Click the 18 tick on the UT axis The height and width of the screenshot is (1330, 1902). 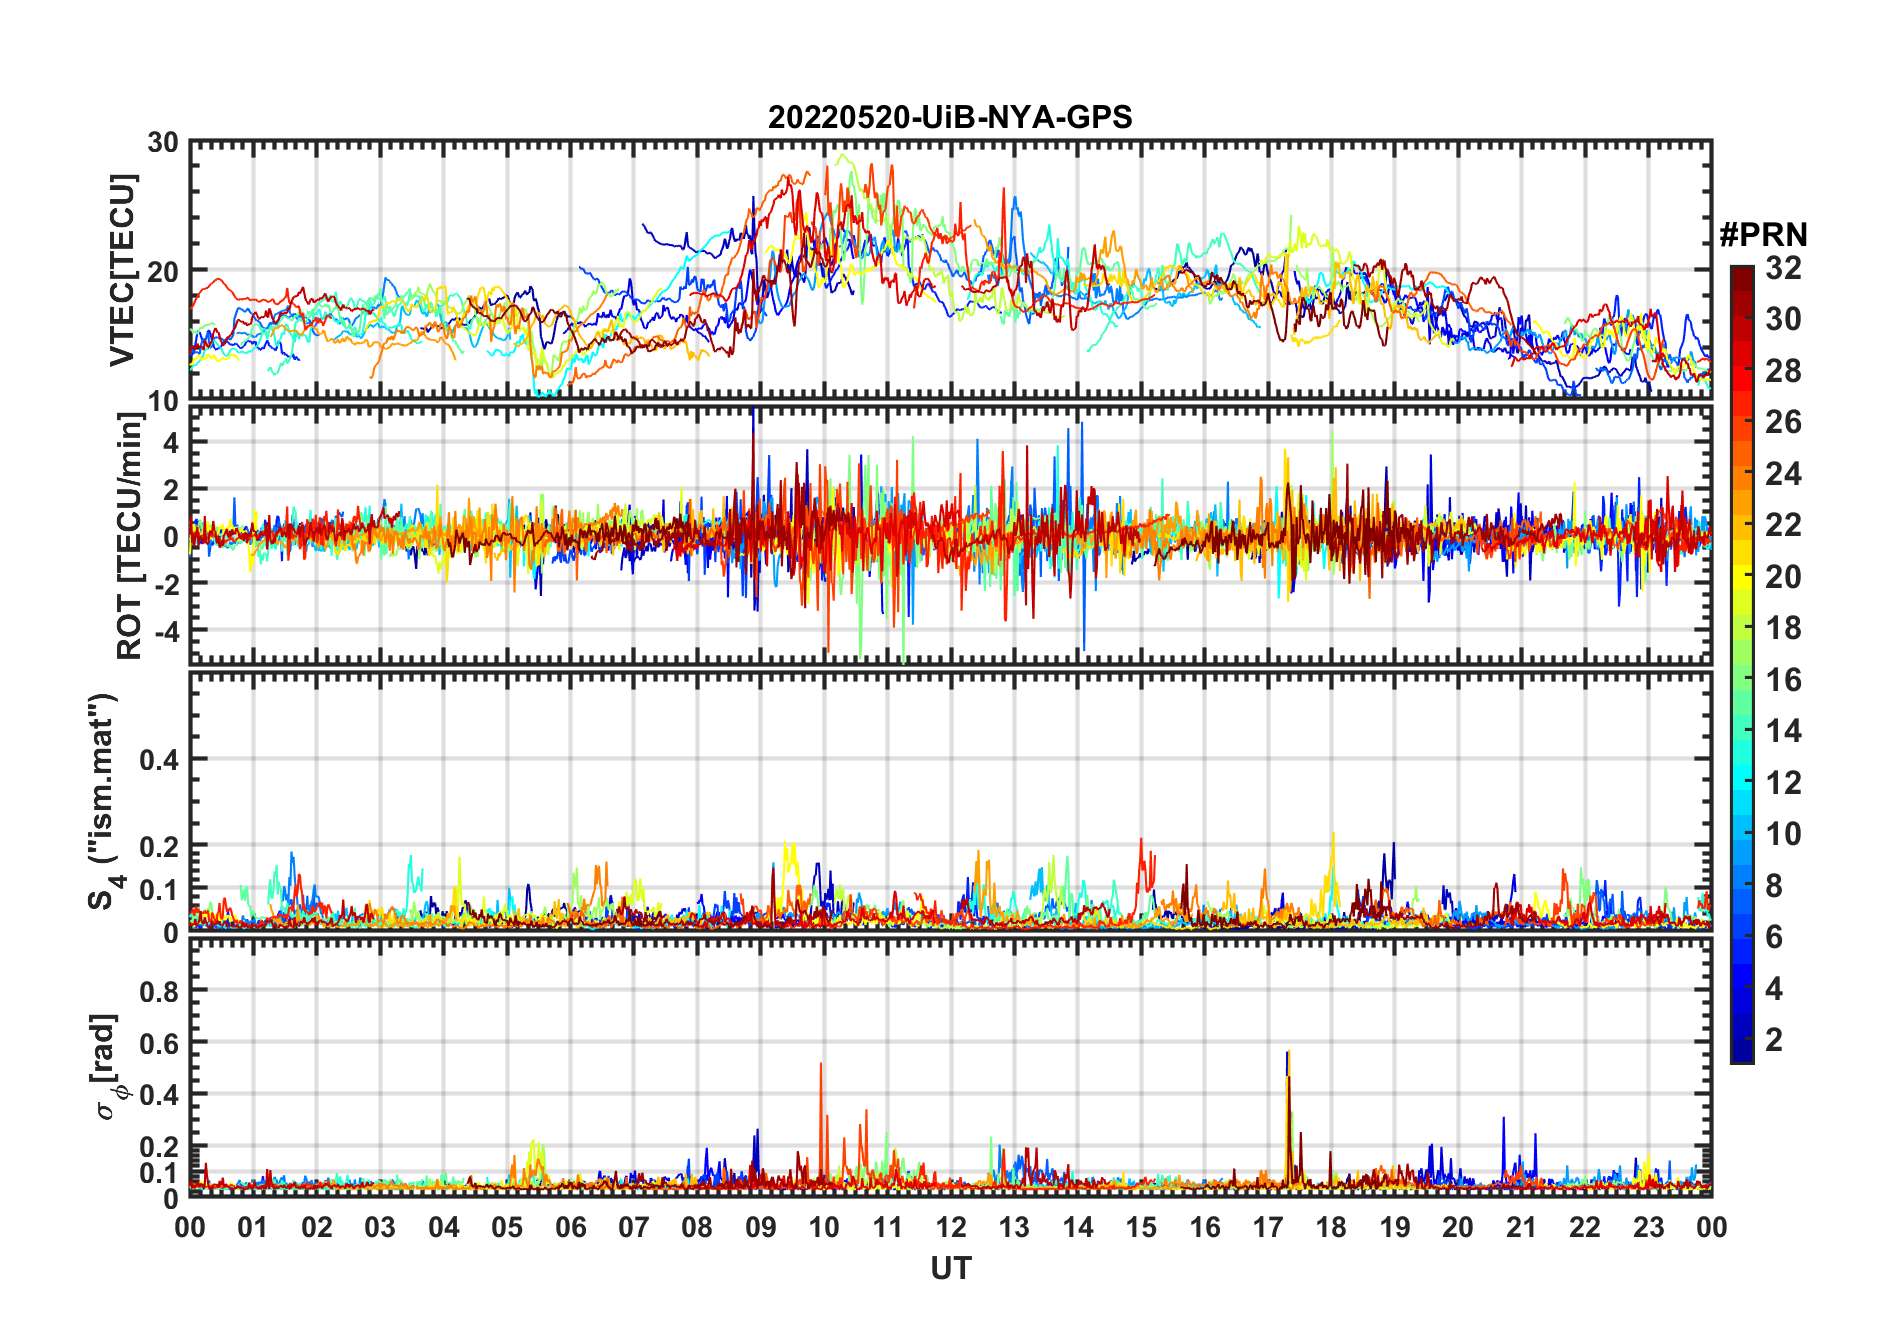1331,1227
